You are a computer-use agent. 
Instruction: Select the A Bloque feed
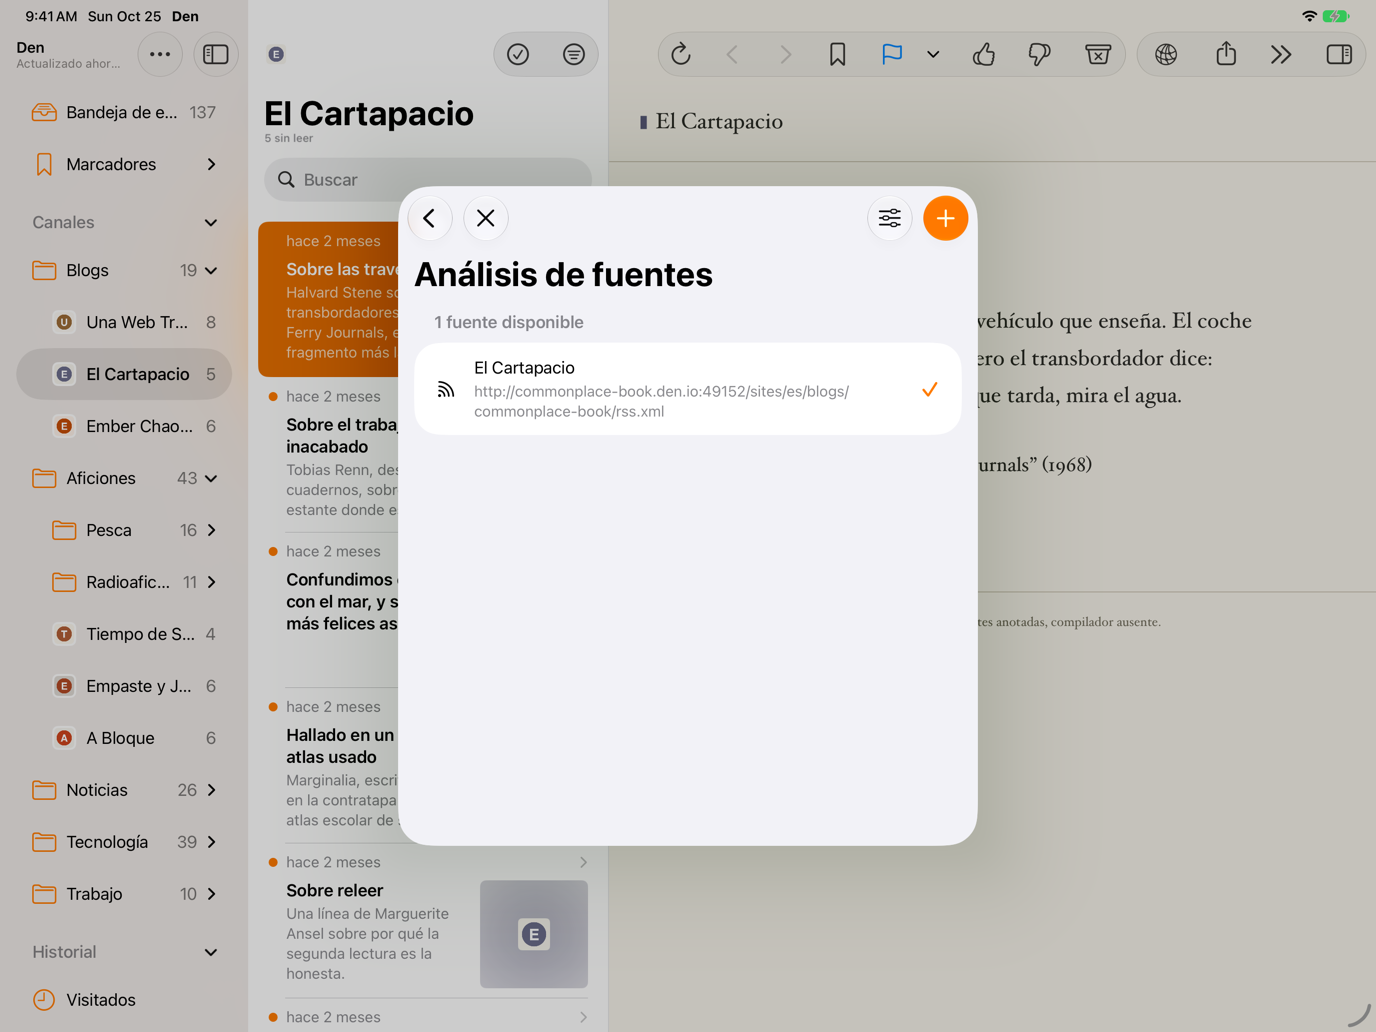(x=124, y=738)
